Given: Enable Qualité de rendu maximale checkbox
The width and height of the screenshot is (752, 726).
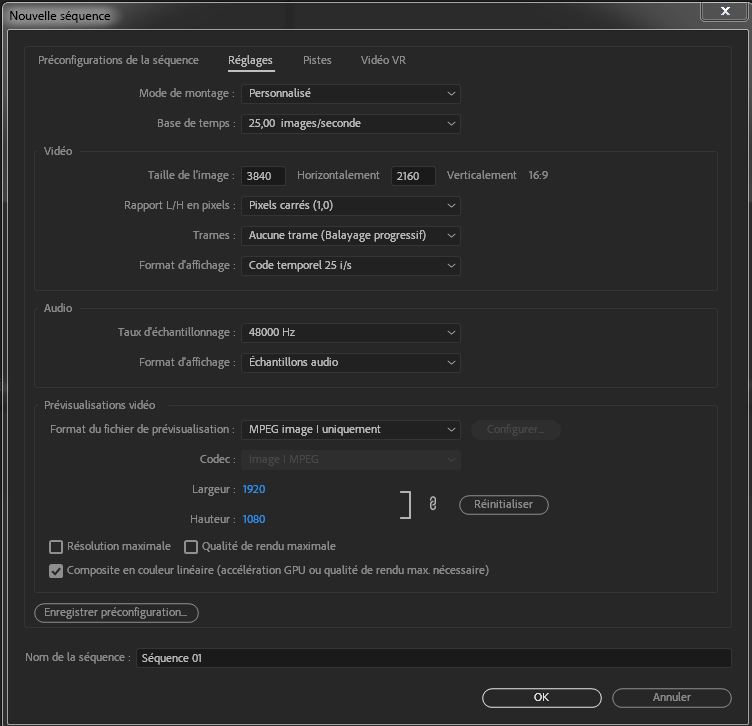Looking at the screenshot, I should tap(191, 547).
